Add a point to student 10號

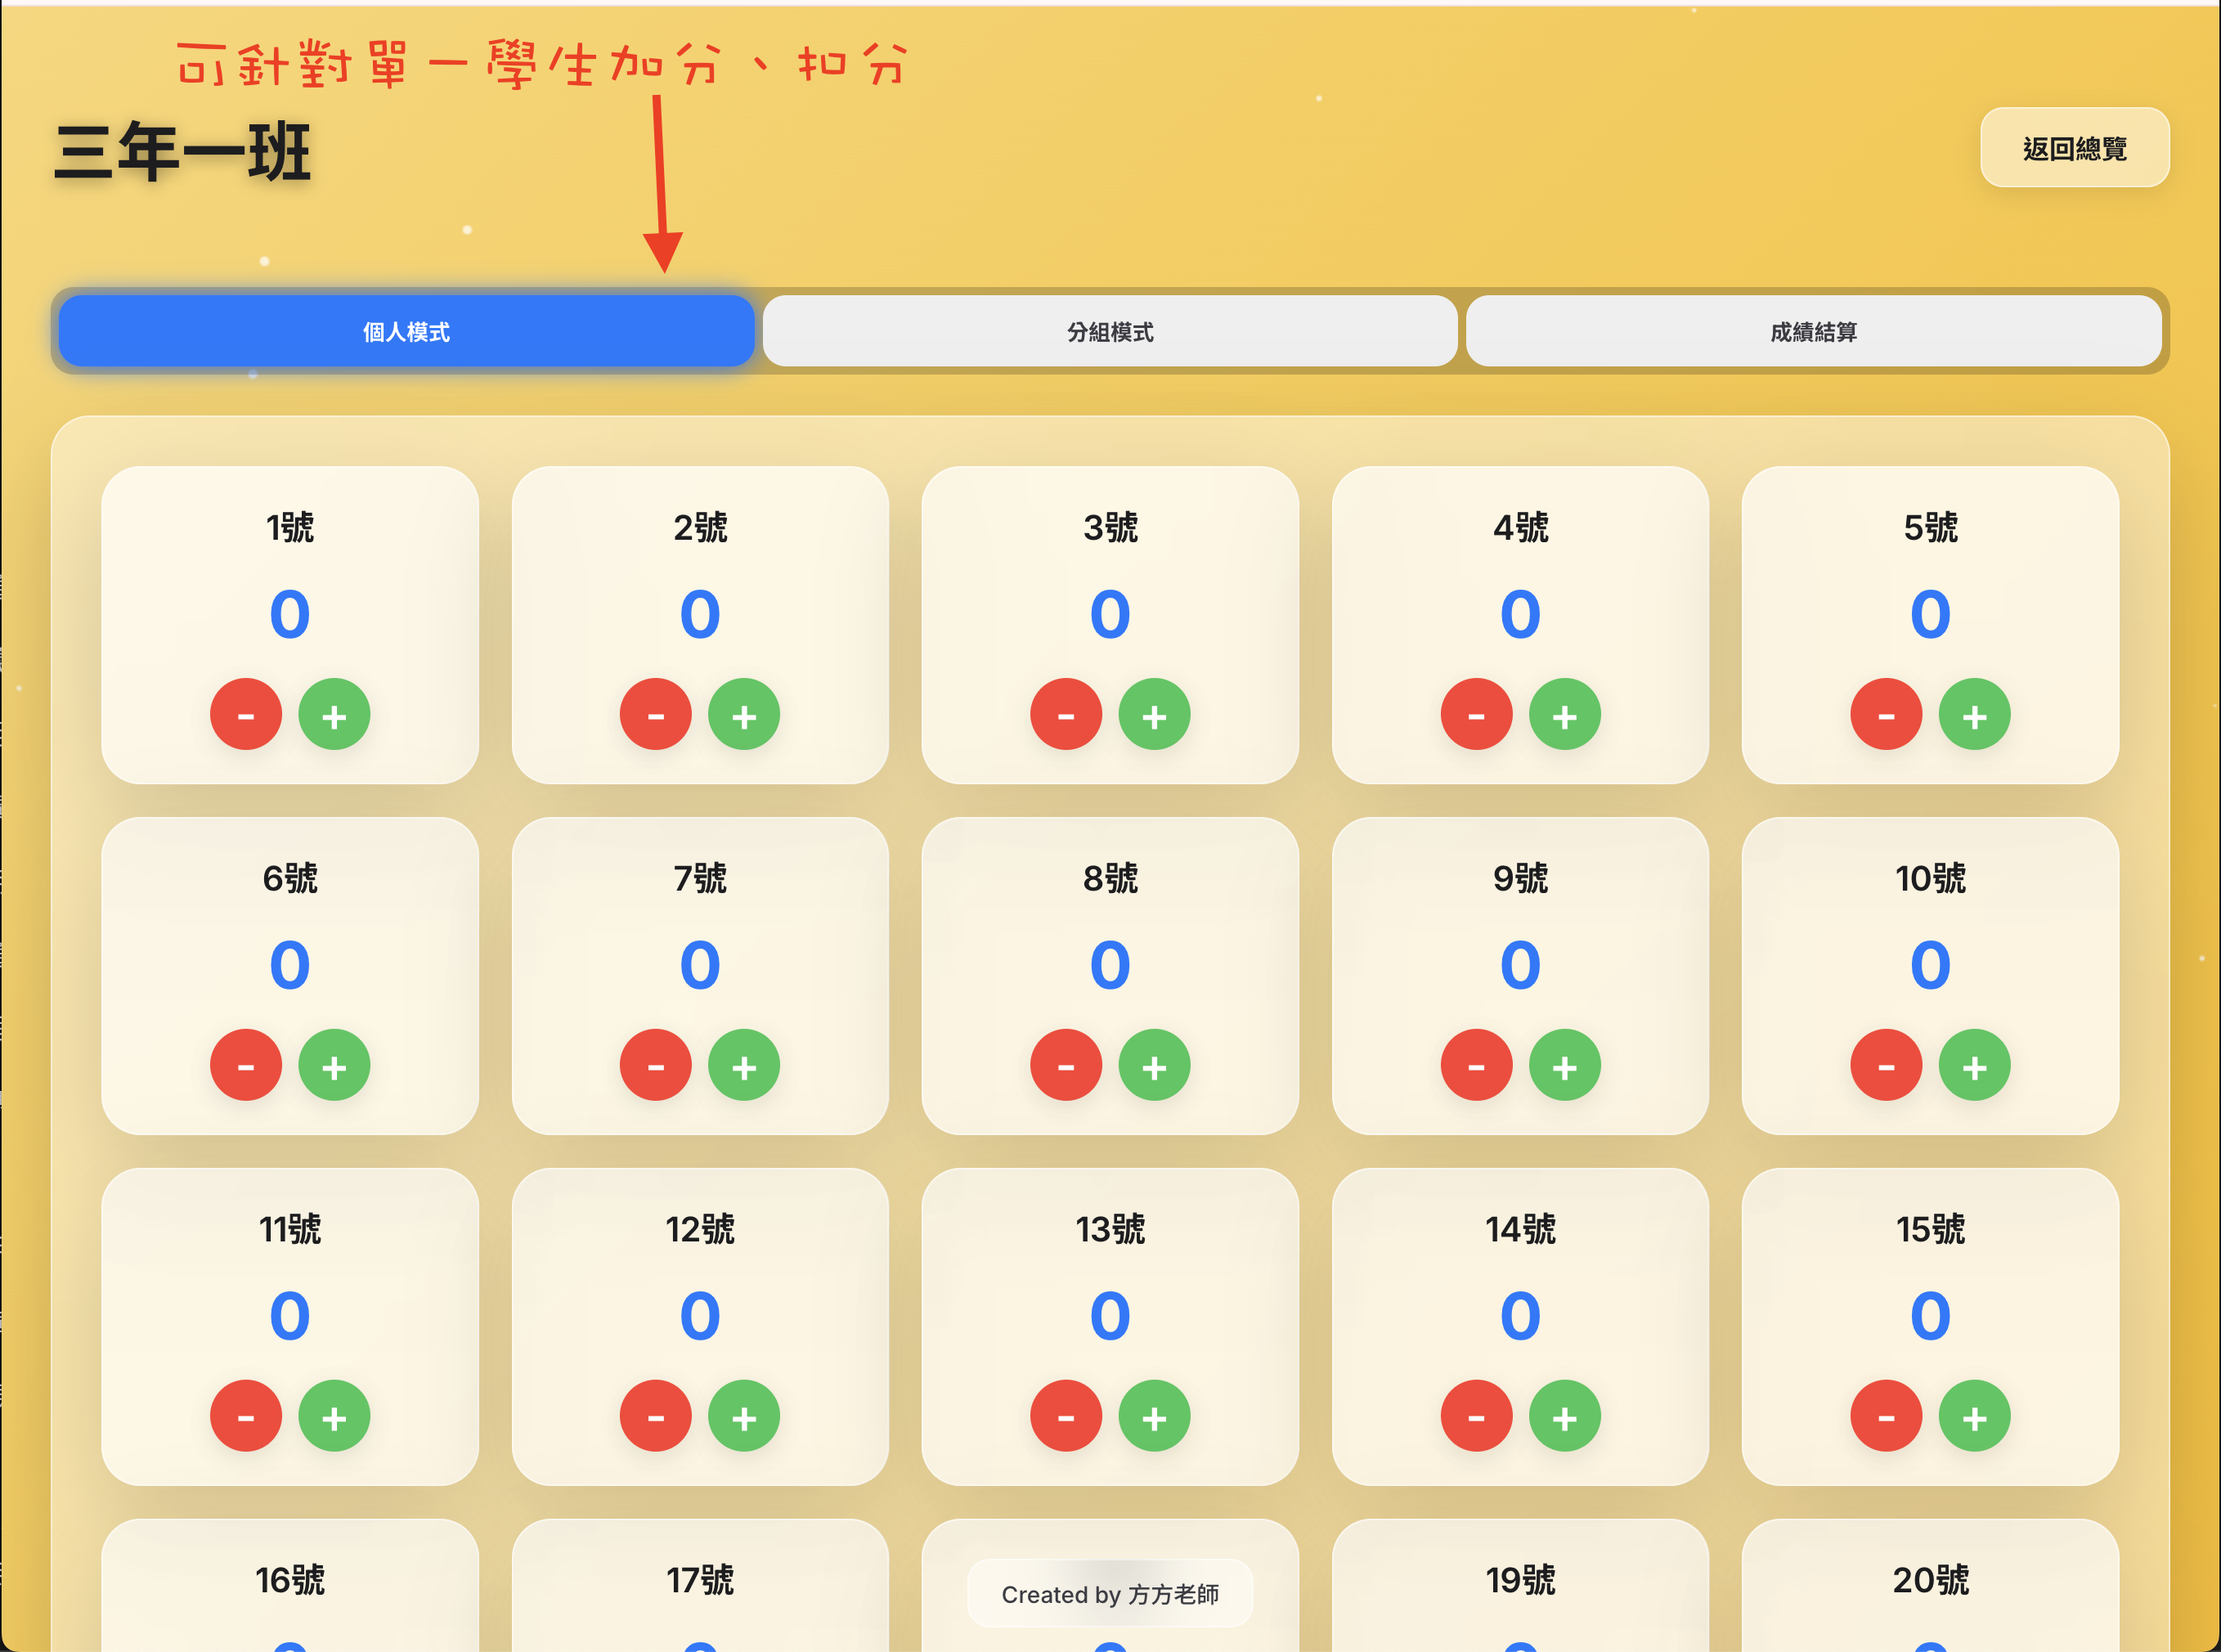point(1975,1065)
